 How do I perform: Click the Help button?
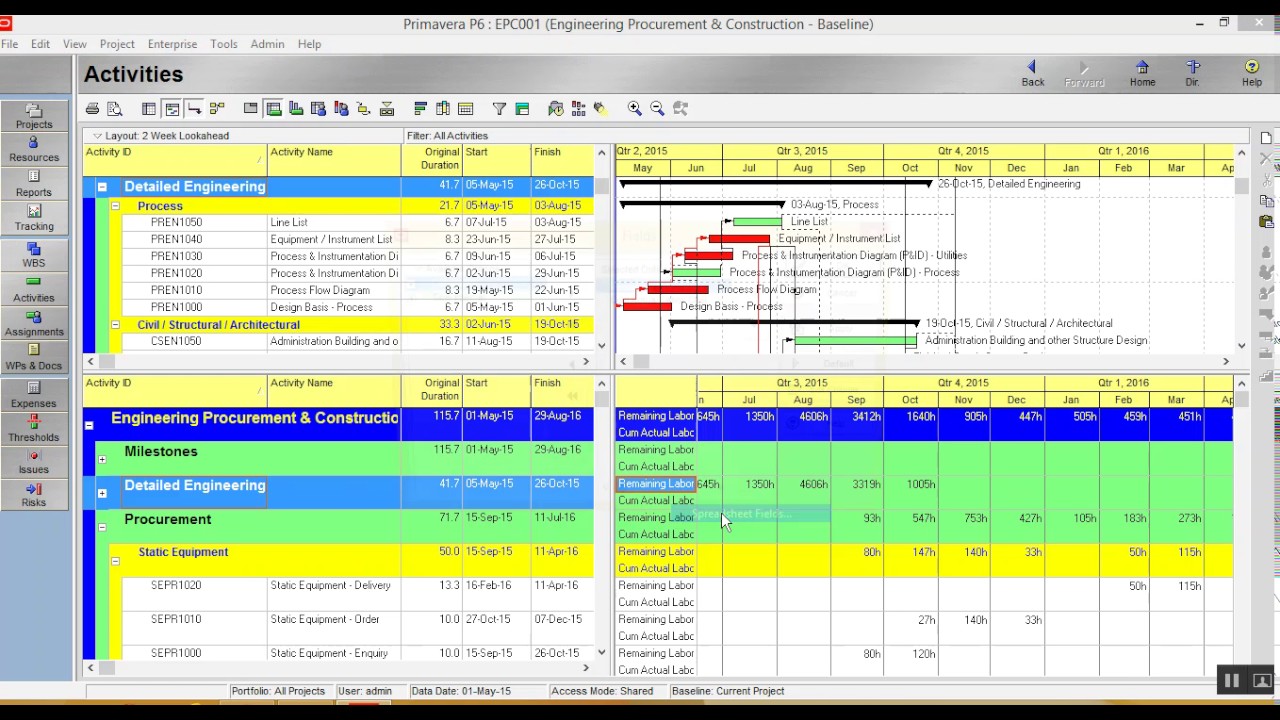tap(1252, 74)
